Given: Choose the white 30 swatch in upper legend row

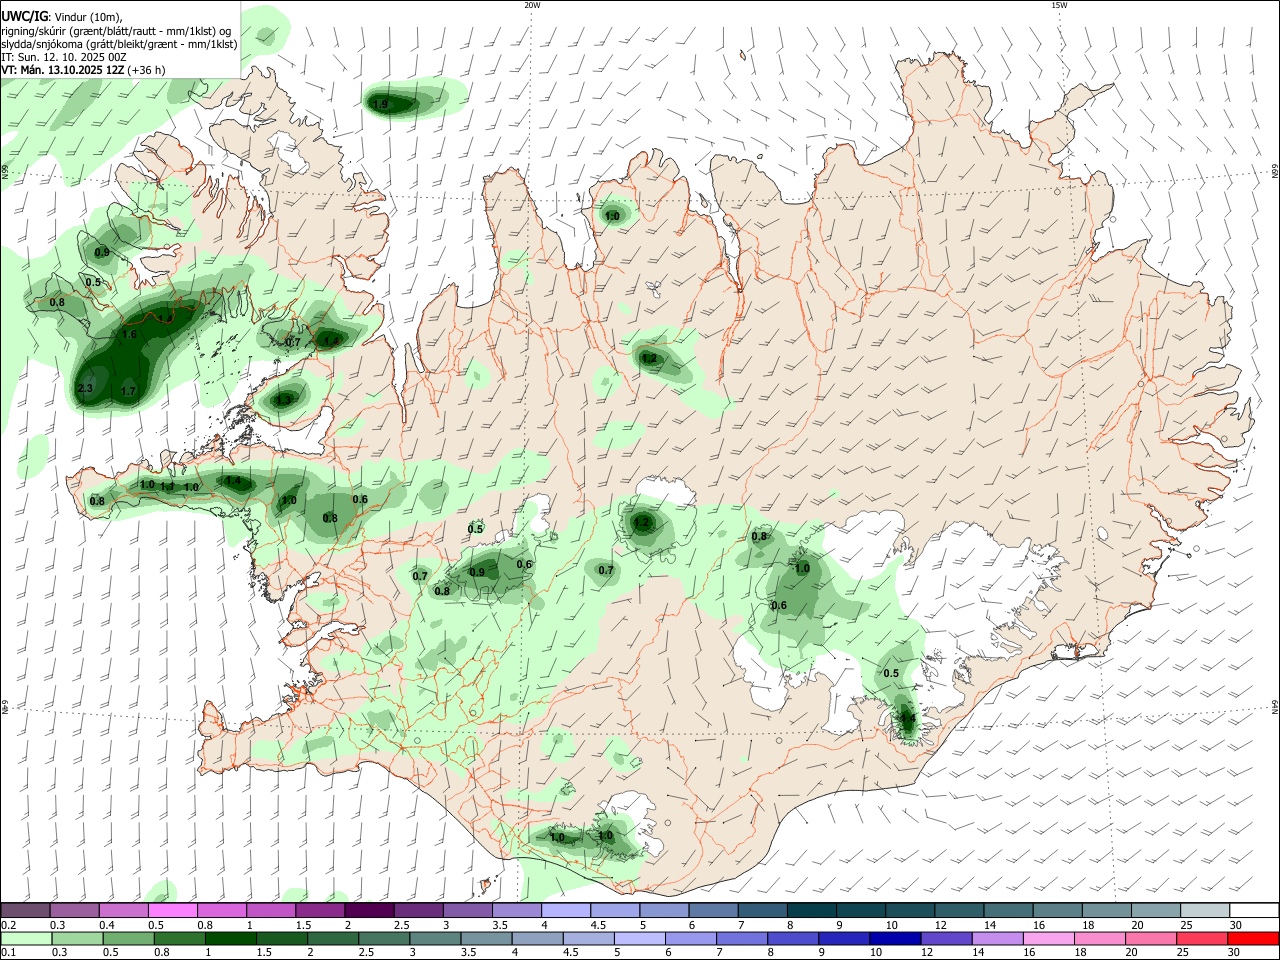Looking at the screenshot, I should (1254, 910).
